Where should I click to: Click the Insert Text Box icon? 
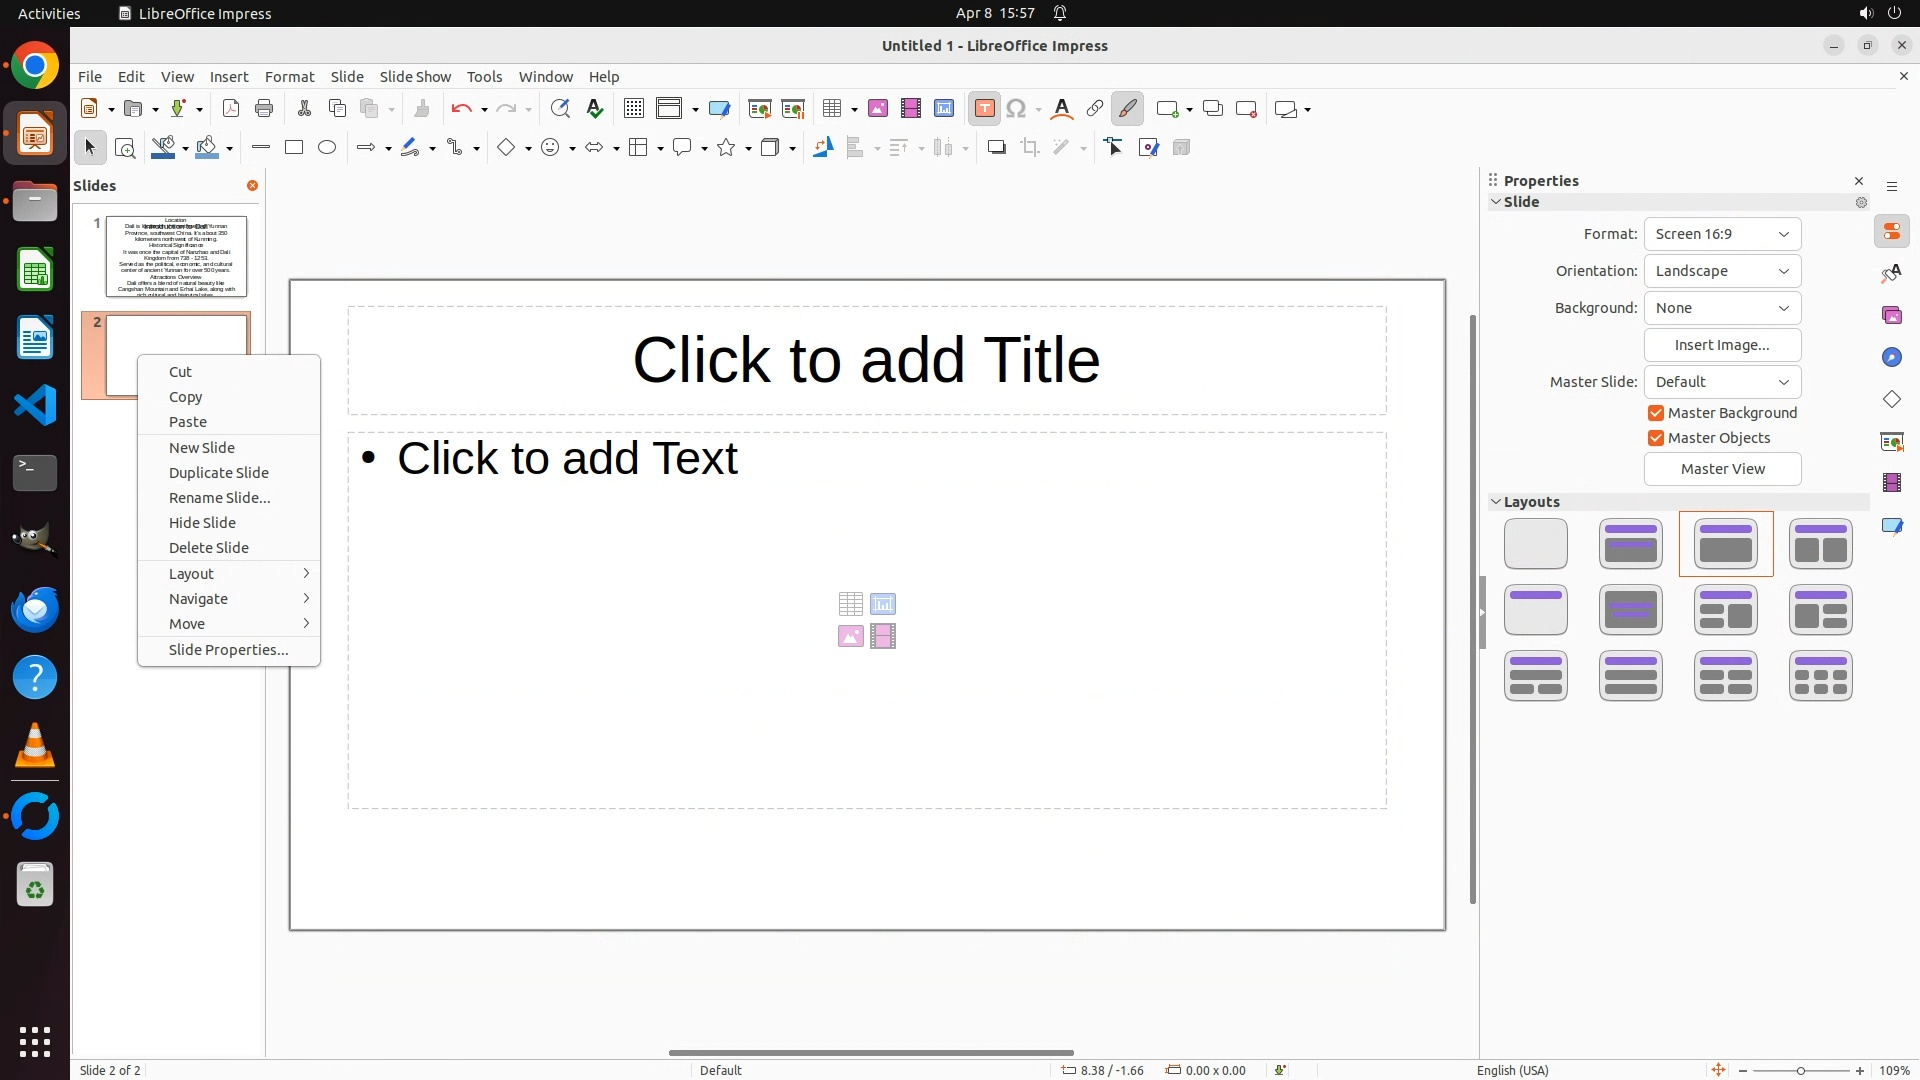985,109
